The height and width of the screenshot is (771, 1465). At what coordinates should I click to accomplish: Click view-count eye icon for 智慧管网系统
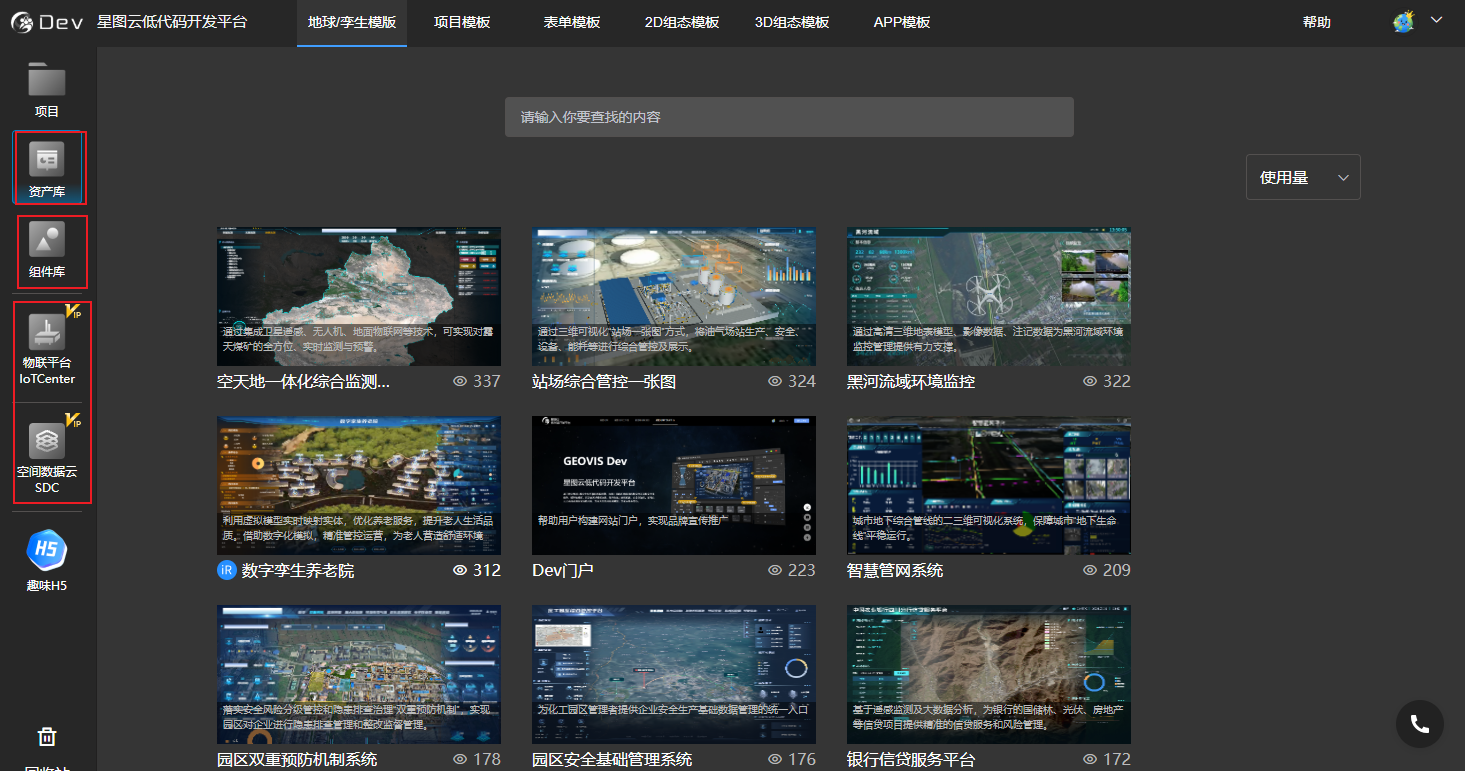click(x=1090, y=570)
